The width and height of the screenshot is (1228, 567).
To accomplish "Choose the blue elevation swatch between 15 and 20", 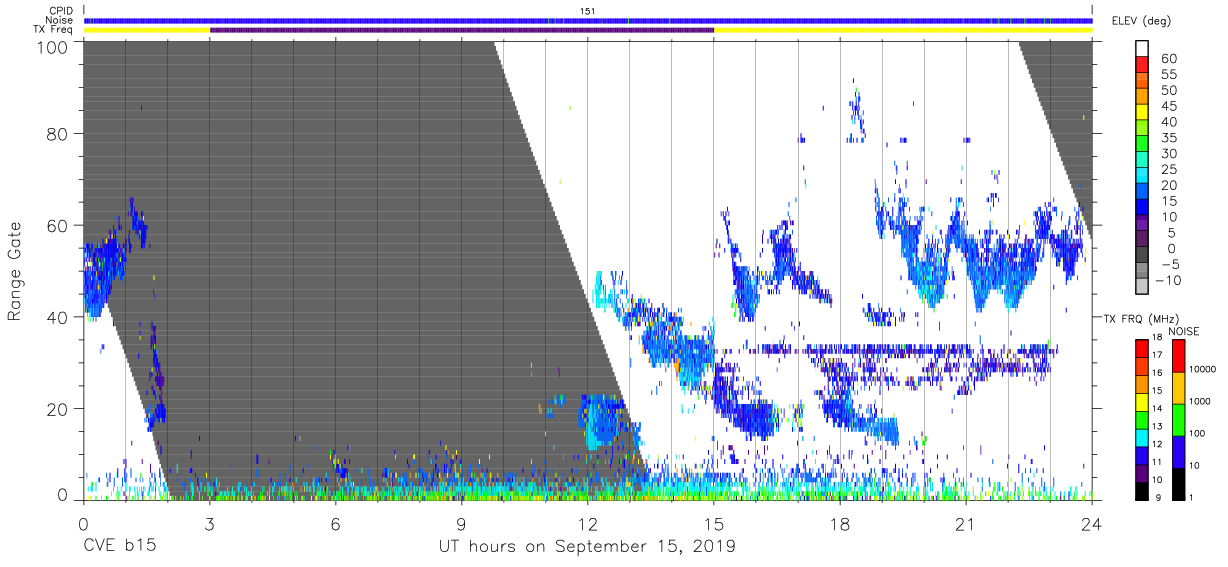I will click(1141, 192).
